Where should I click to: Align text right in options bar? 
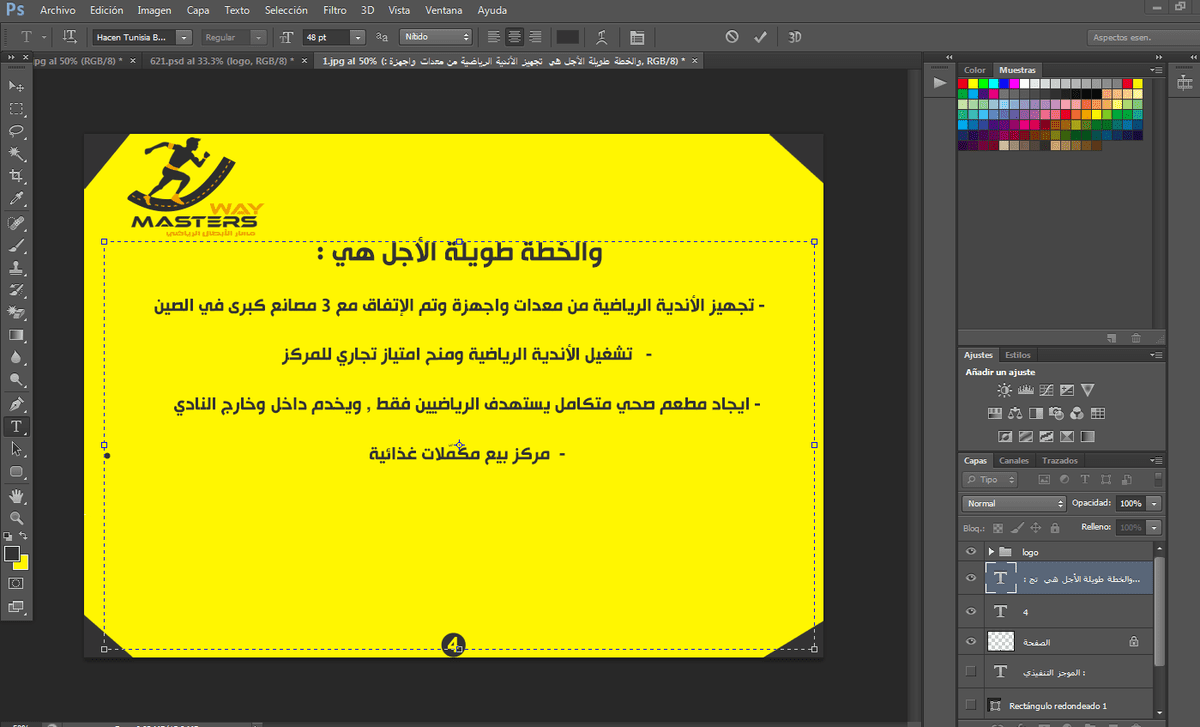coord(536,37)
